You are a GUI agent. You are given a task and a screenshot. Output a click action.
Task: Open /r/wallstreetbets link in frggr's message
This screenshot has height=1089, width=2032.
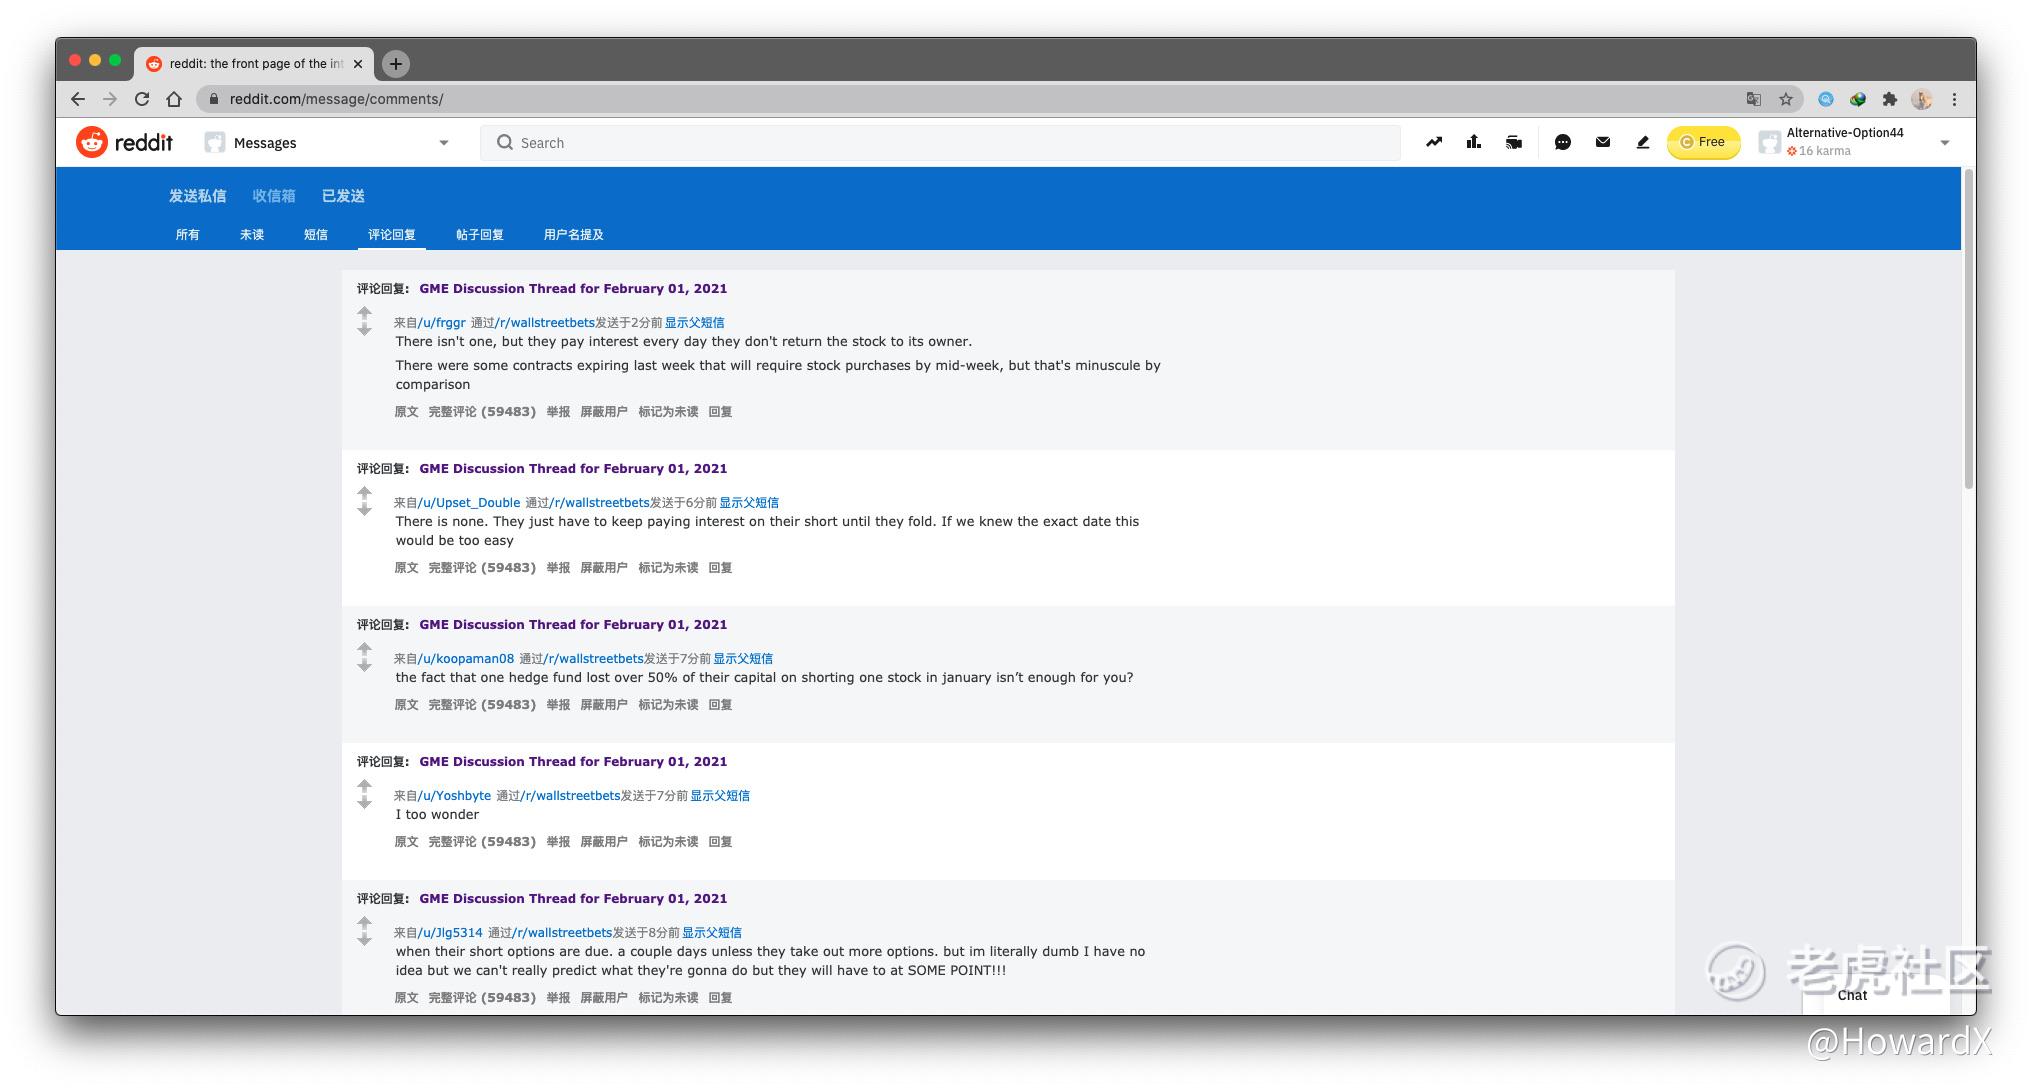tap(545, 323)
